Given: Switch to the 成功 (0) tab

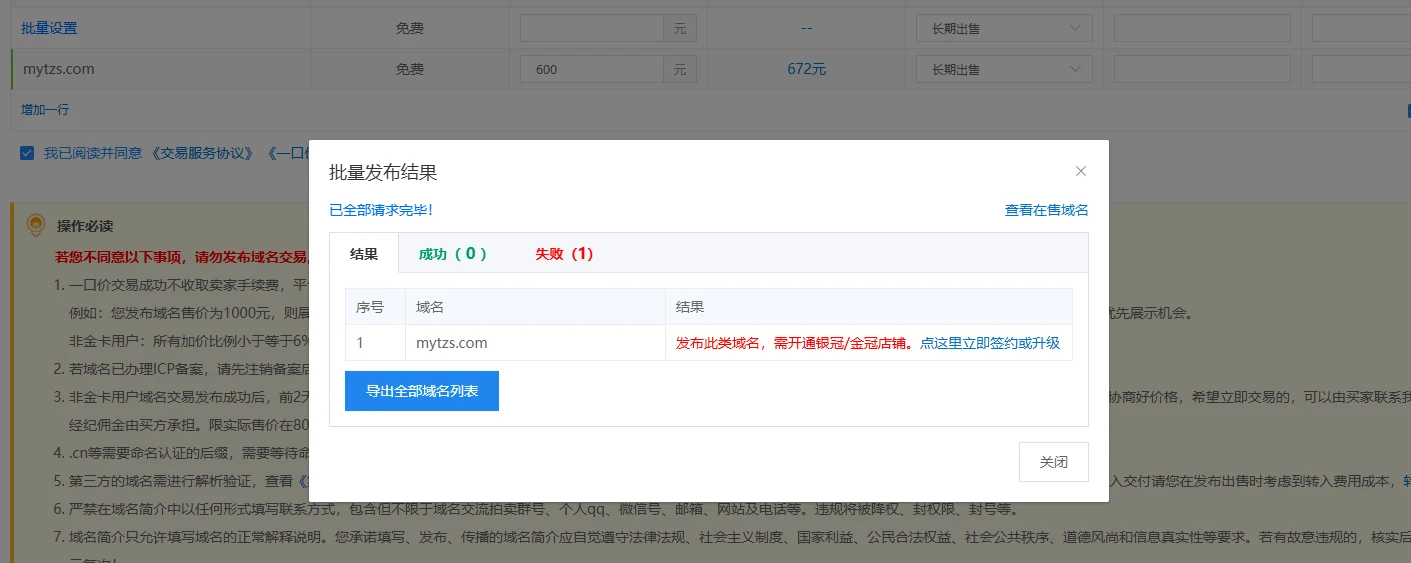Looking at the screenshot, I should click(x=453, y=254).
